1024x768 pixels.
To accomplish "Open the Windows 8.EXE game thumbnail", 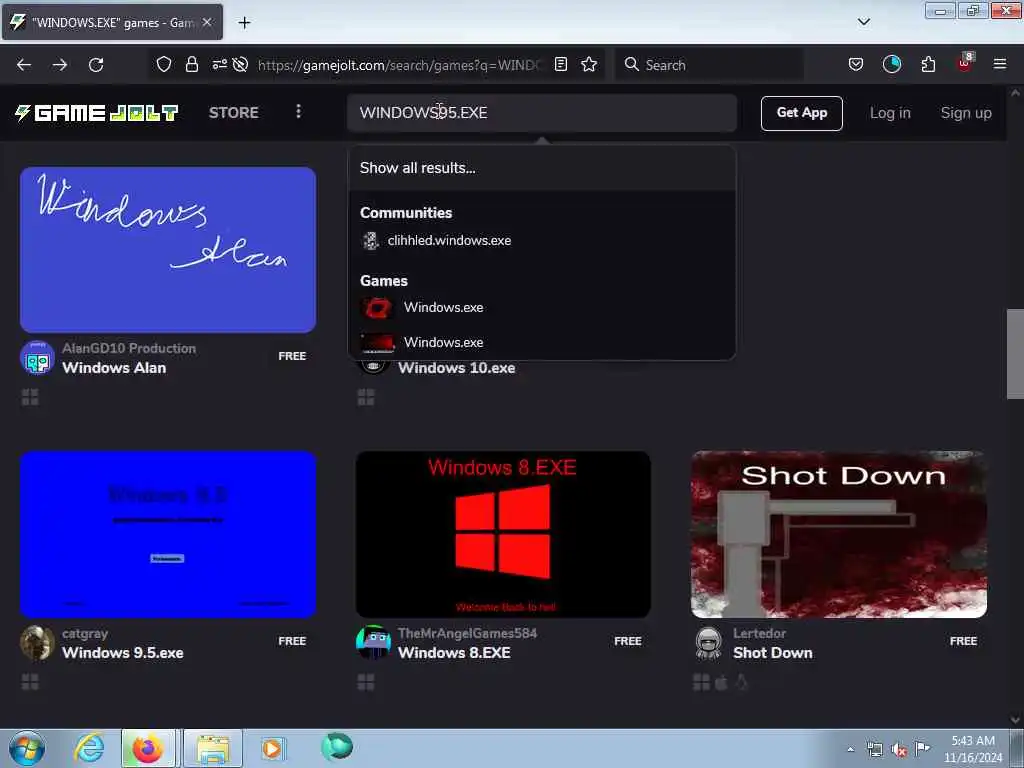I will tap(503, 534).
